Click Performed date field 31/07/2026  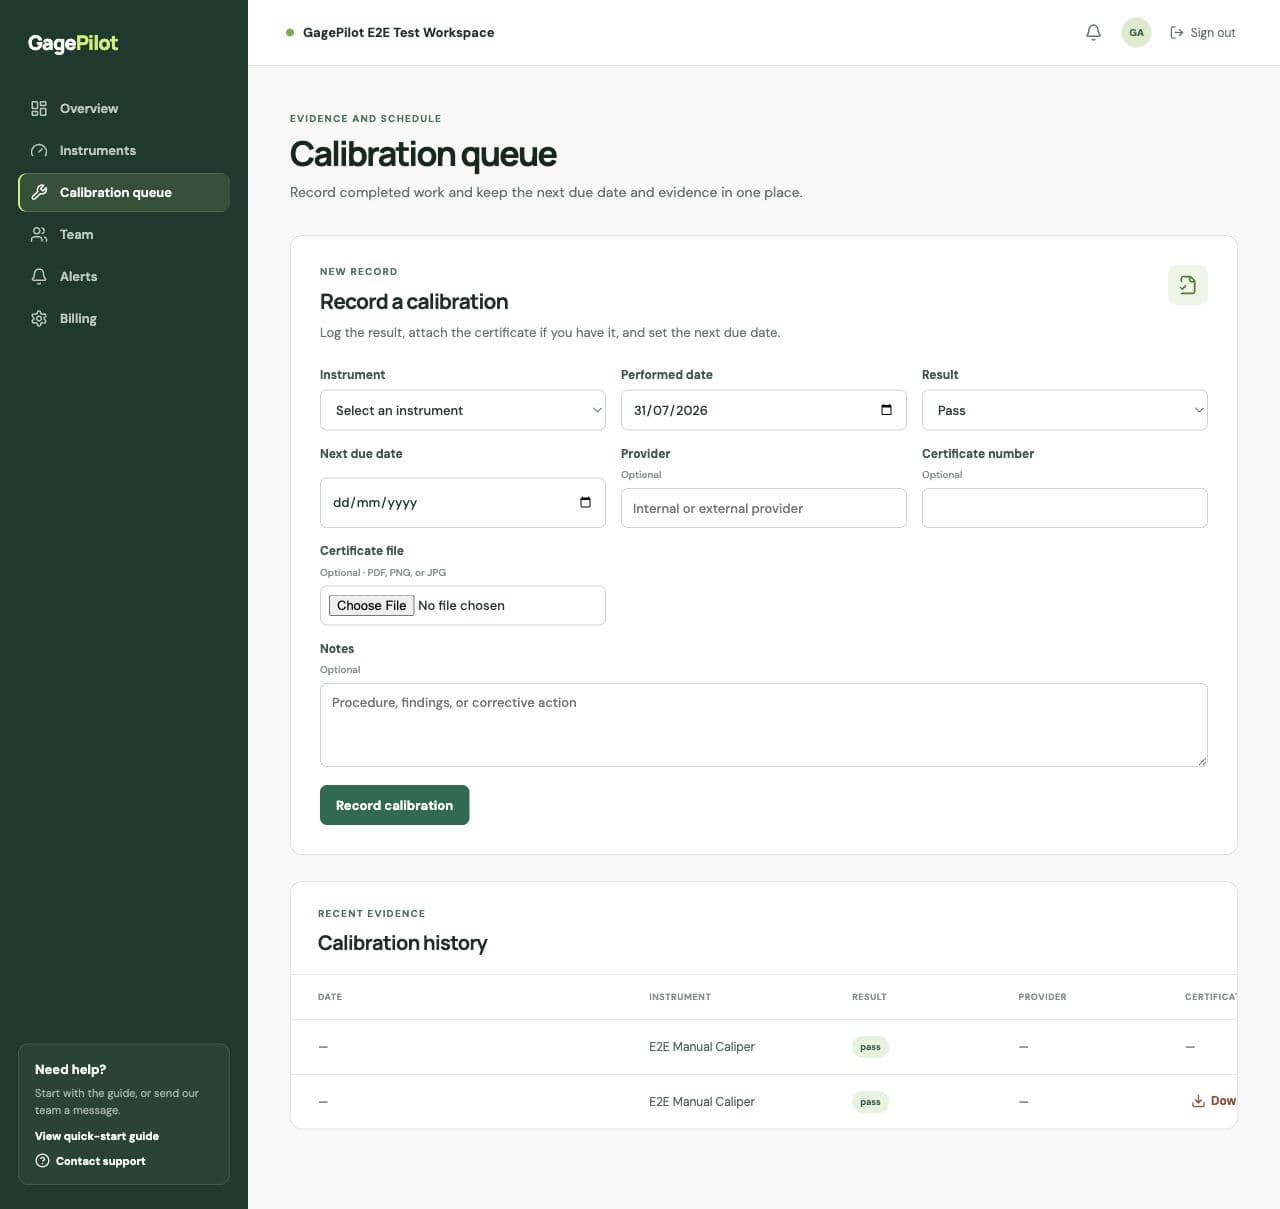(763, 410)
